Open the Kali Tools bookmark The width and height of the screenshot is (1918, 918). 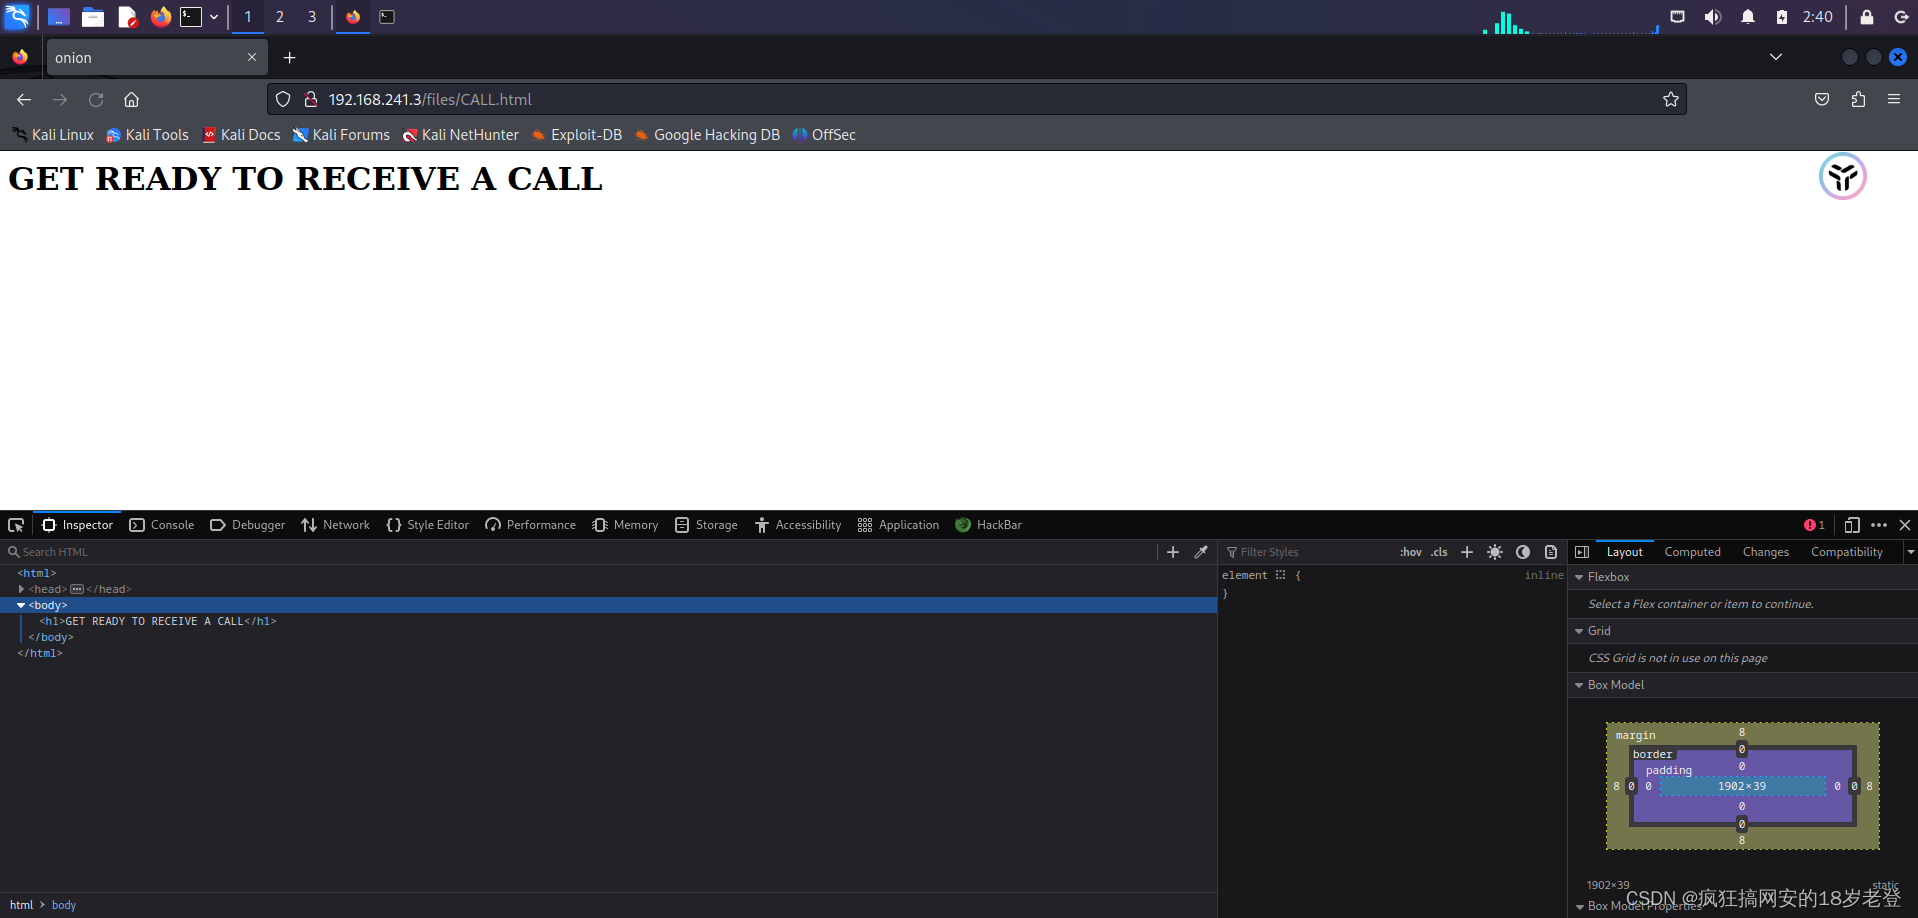(148, 135)
